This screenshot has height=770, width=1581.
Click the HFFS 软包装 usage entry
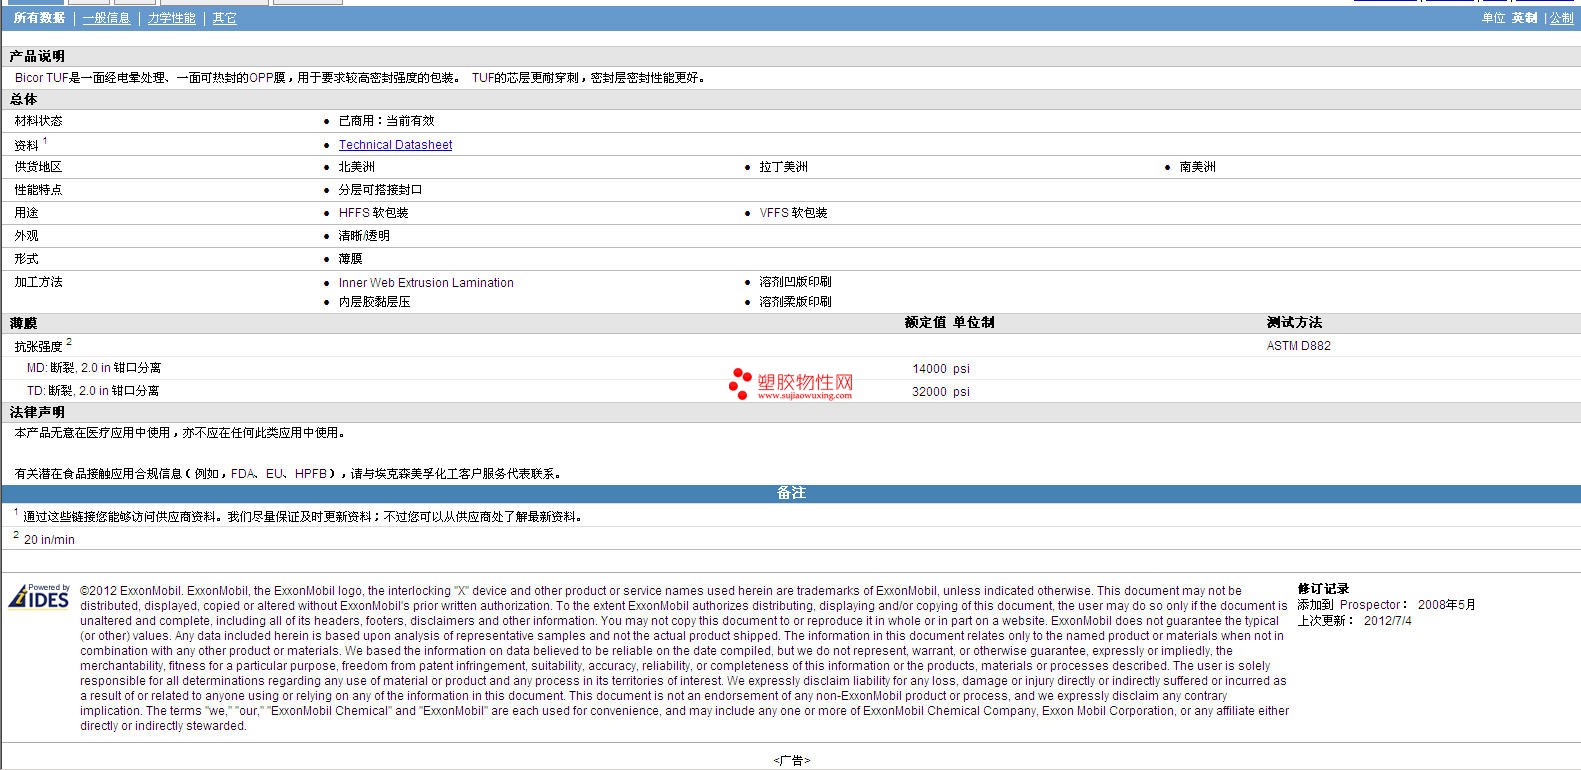374,213
